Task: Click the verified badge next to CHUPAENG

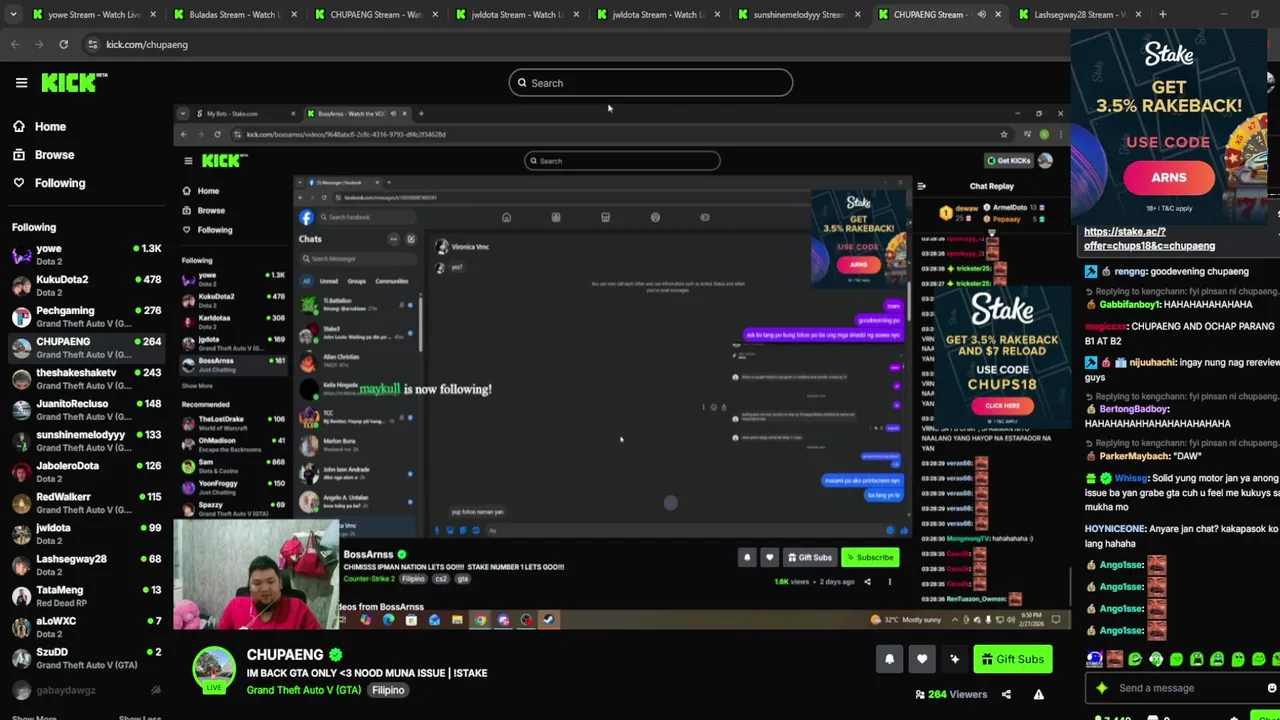Action: (x=336, y=655)
